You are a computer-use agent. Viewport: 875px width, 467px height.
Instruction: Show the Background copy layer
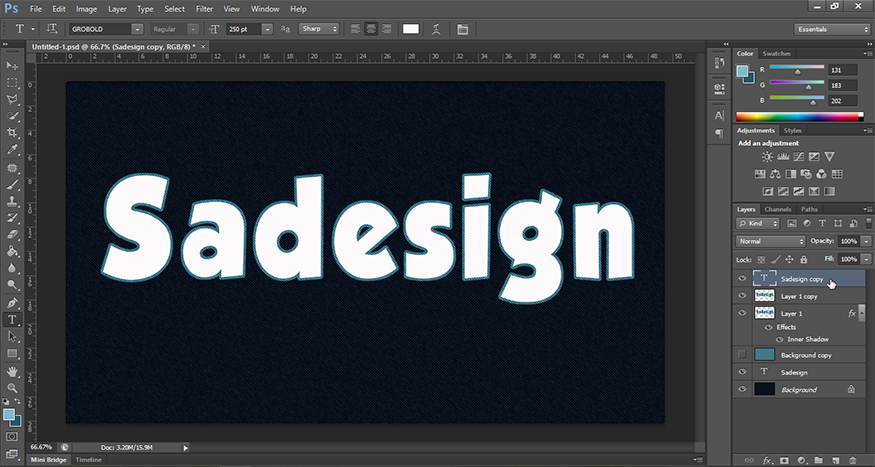[x=742, y=354]
